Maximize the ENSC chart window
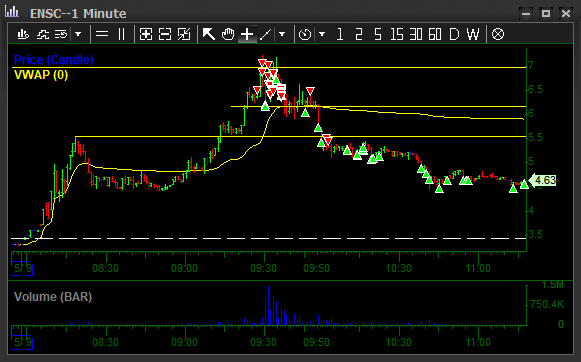The image size is (581, 362). click(546, 14)
